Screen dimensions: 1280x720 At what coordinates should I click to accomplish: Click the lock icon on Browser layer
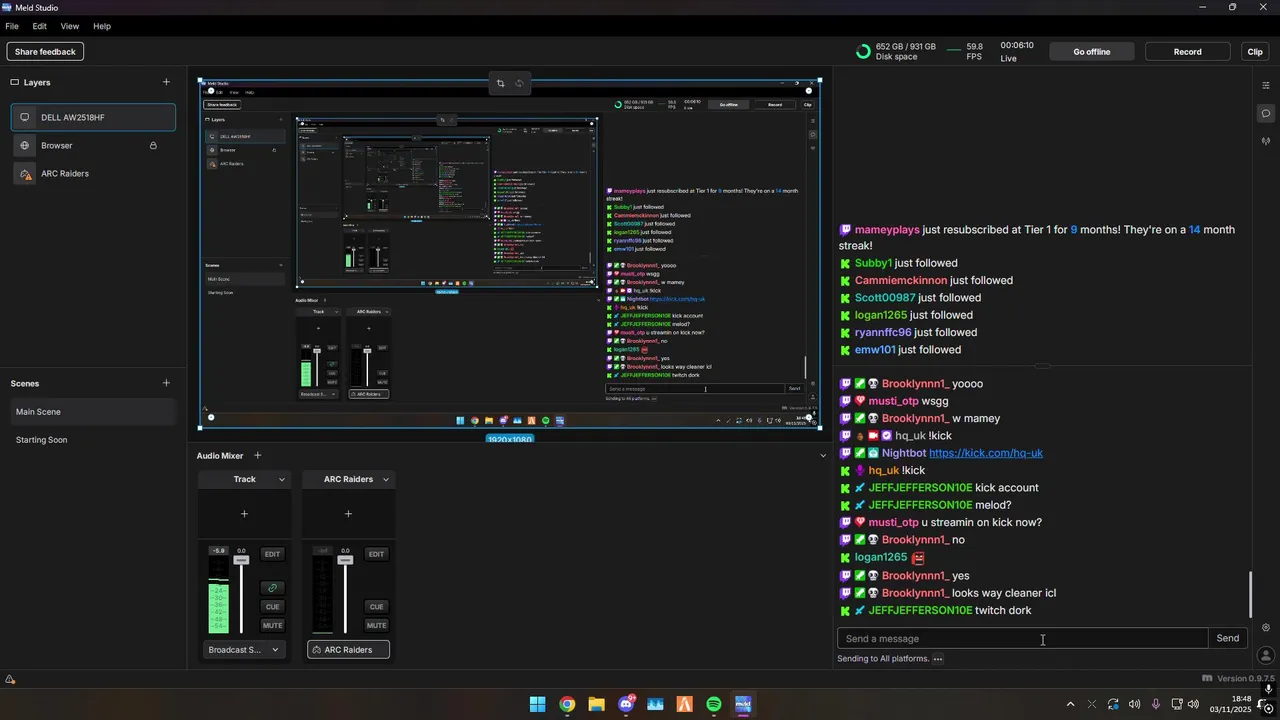(x=153, y=146)
